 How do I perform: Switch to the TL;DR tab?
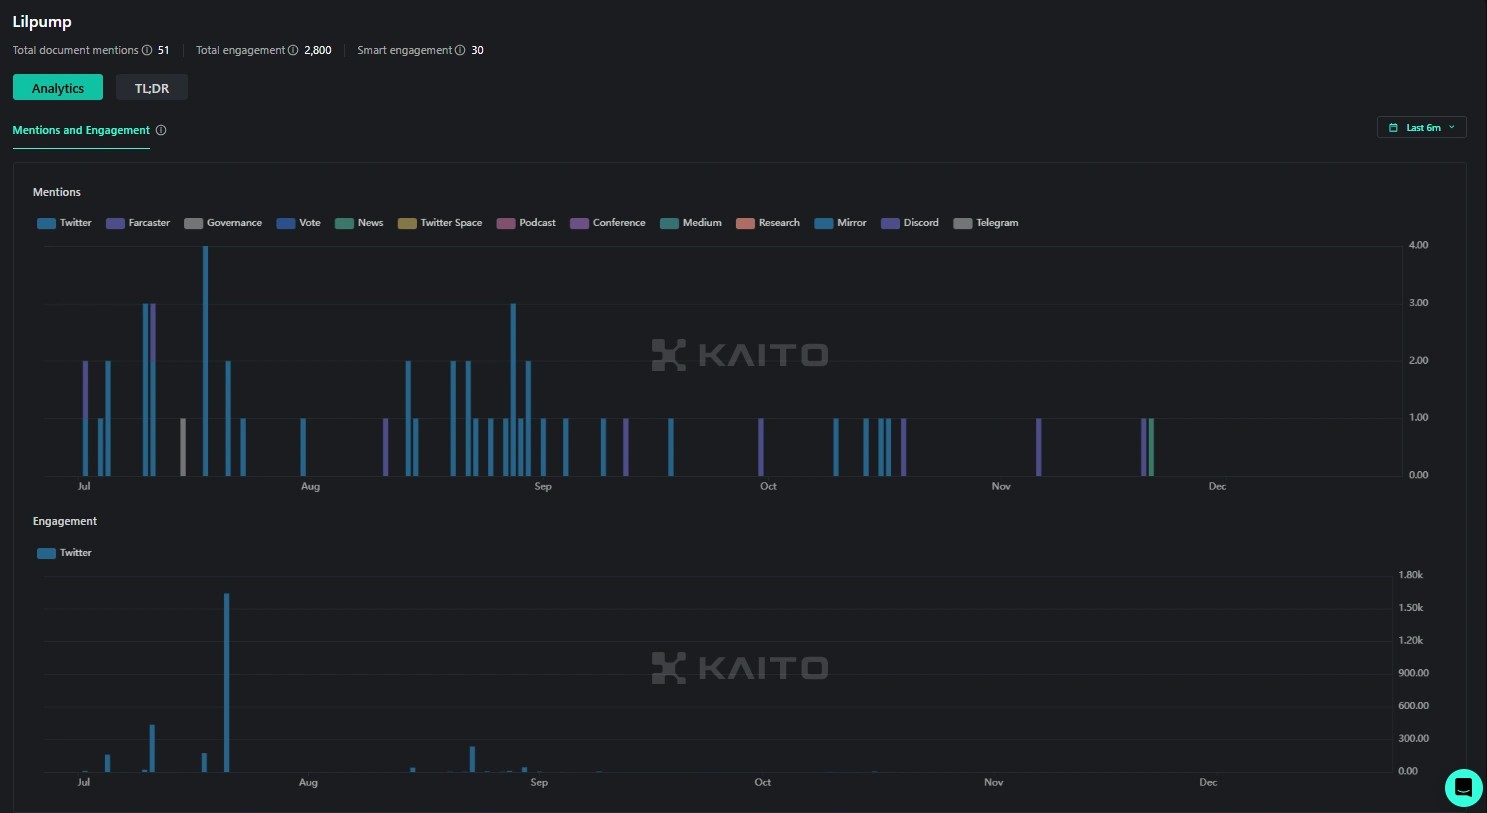pos(152,88)
